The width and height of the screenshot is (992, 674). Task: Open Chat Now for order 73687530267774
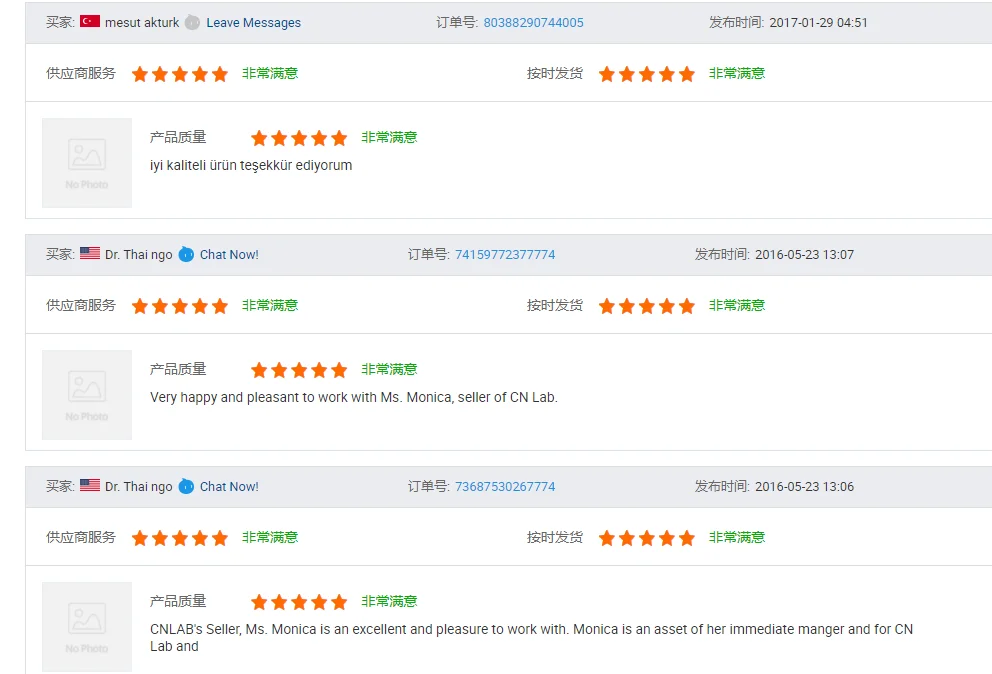229,487
